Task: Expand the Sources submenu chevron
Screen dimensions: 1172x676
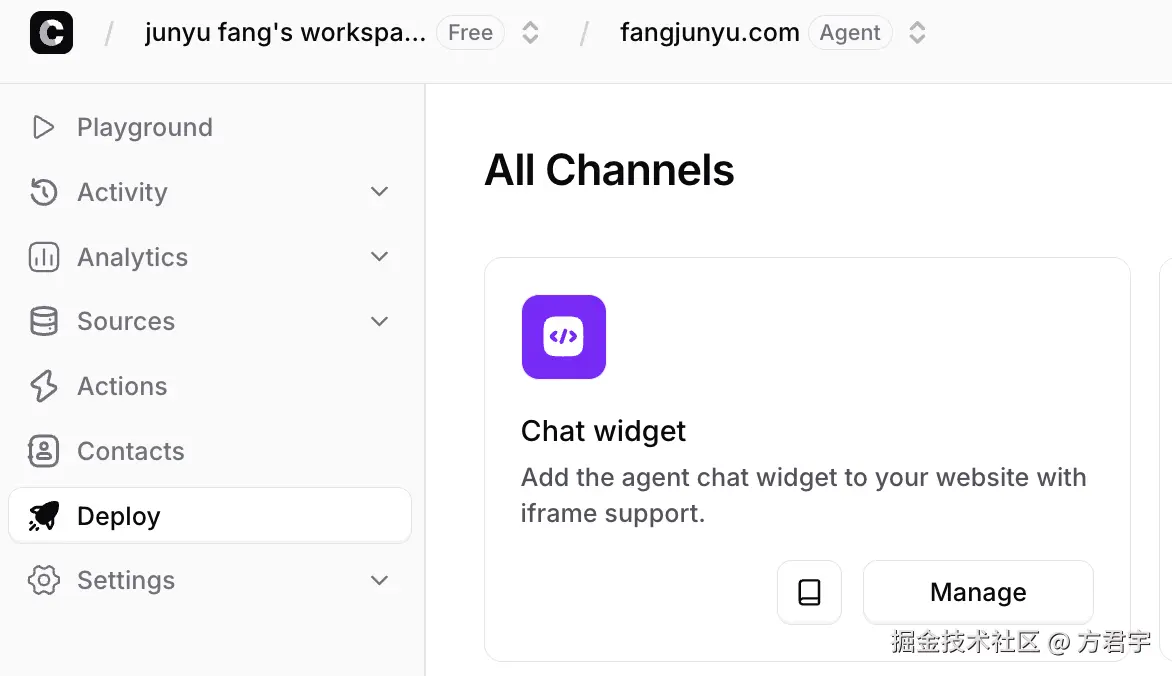Action: tap(379, 321)
